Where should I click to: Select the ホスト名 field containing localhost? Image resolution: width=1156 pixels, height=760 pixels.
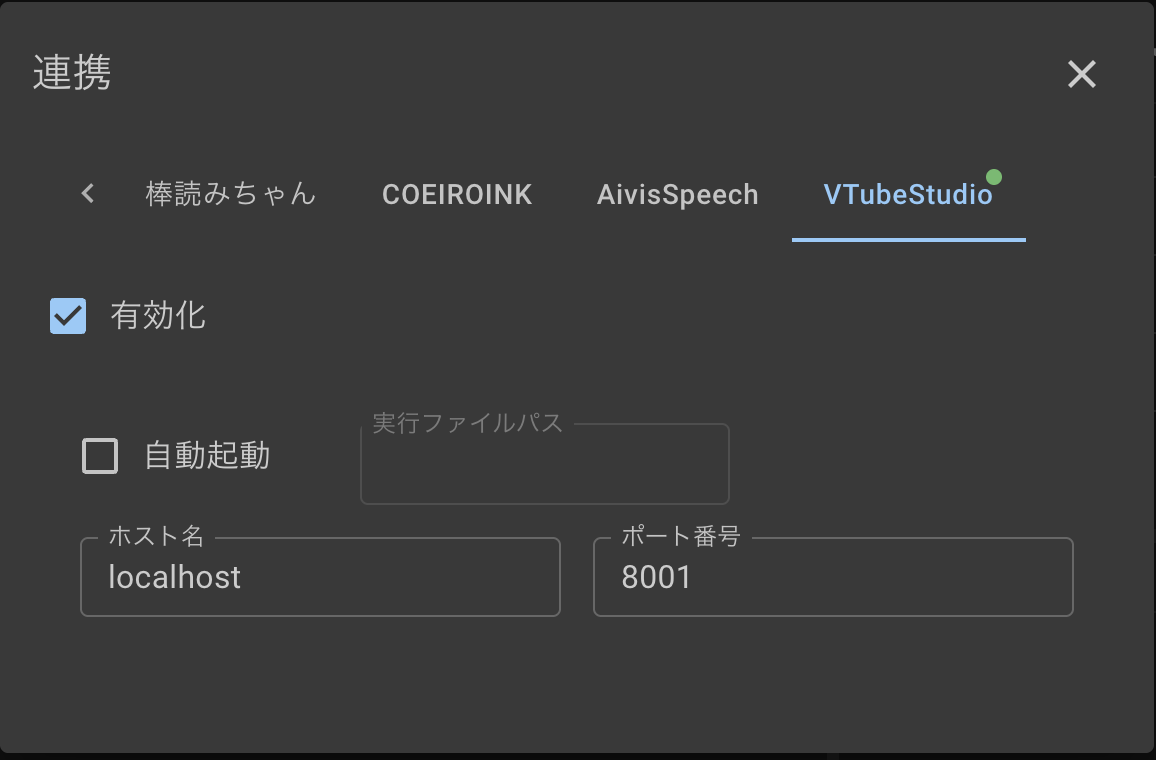coord(320,577)
